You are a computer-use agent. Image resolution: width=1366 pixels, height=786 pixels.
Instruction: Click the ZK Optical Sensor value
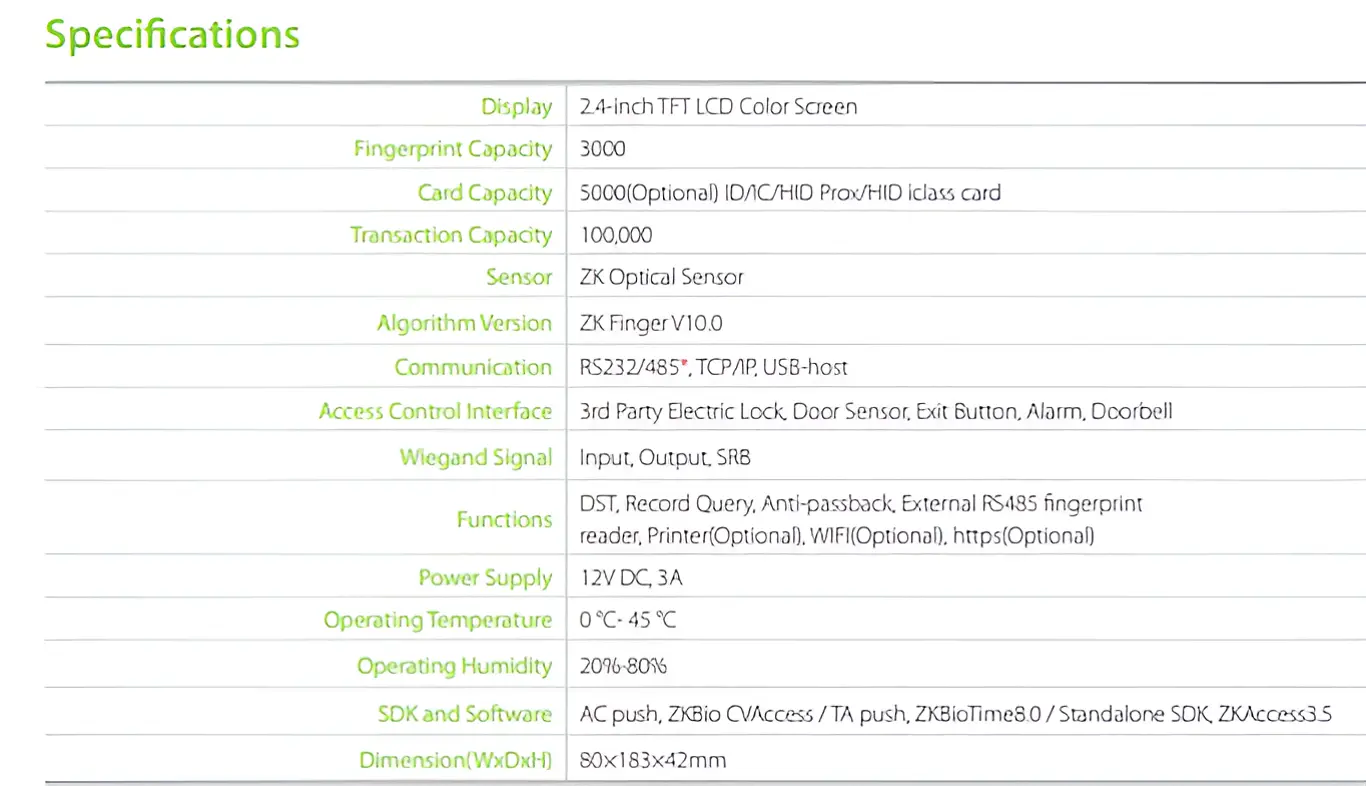coord(661,278)
